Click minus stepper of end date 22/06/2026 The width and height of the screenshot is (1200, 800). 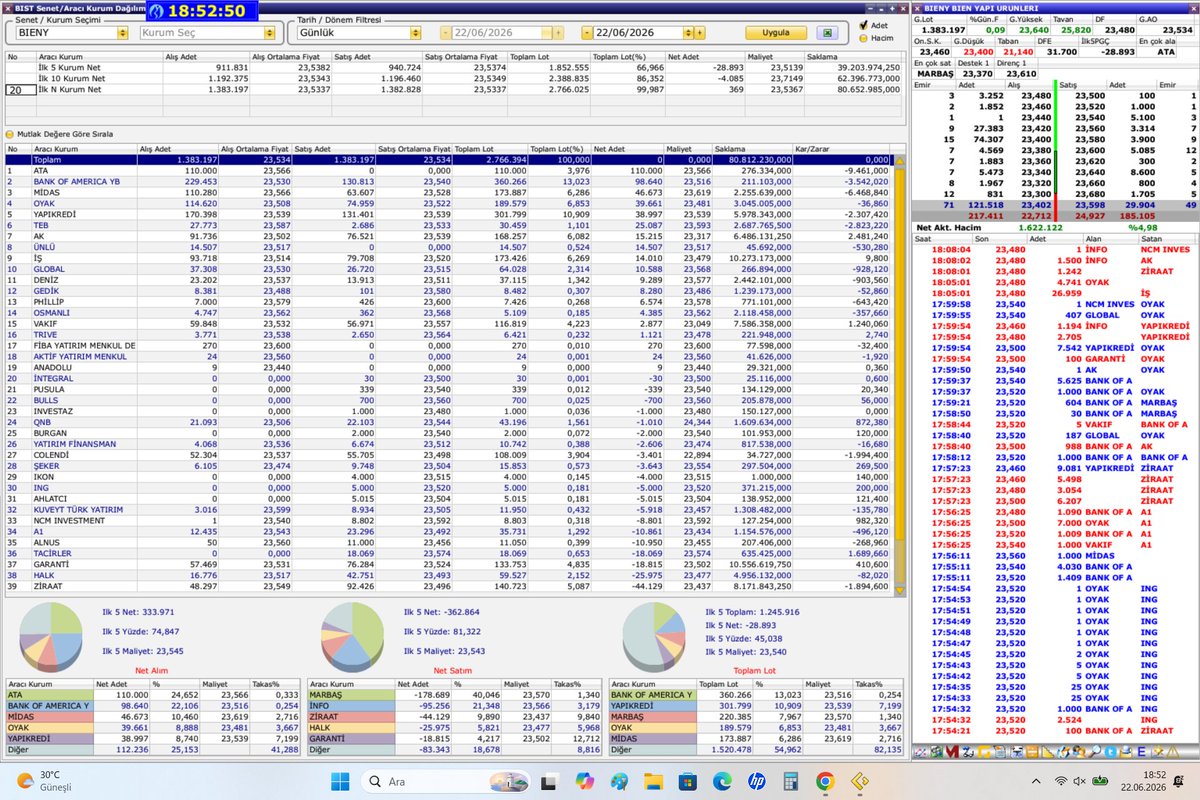(x=586, y=33)
